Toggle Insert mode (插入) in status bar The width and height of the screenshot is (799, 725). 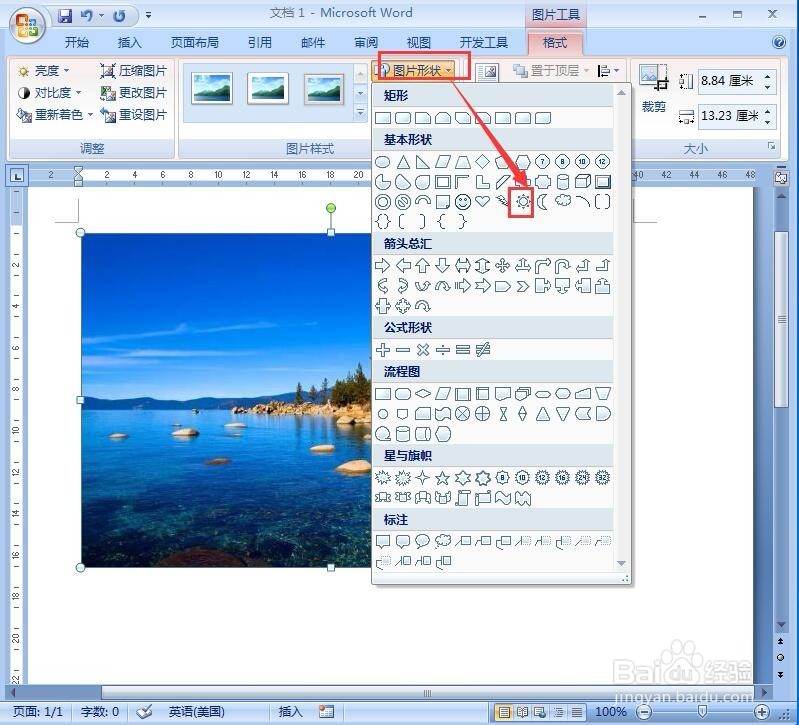pos(290,712)
